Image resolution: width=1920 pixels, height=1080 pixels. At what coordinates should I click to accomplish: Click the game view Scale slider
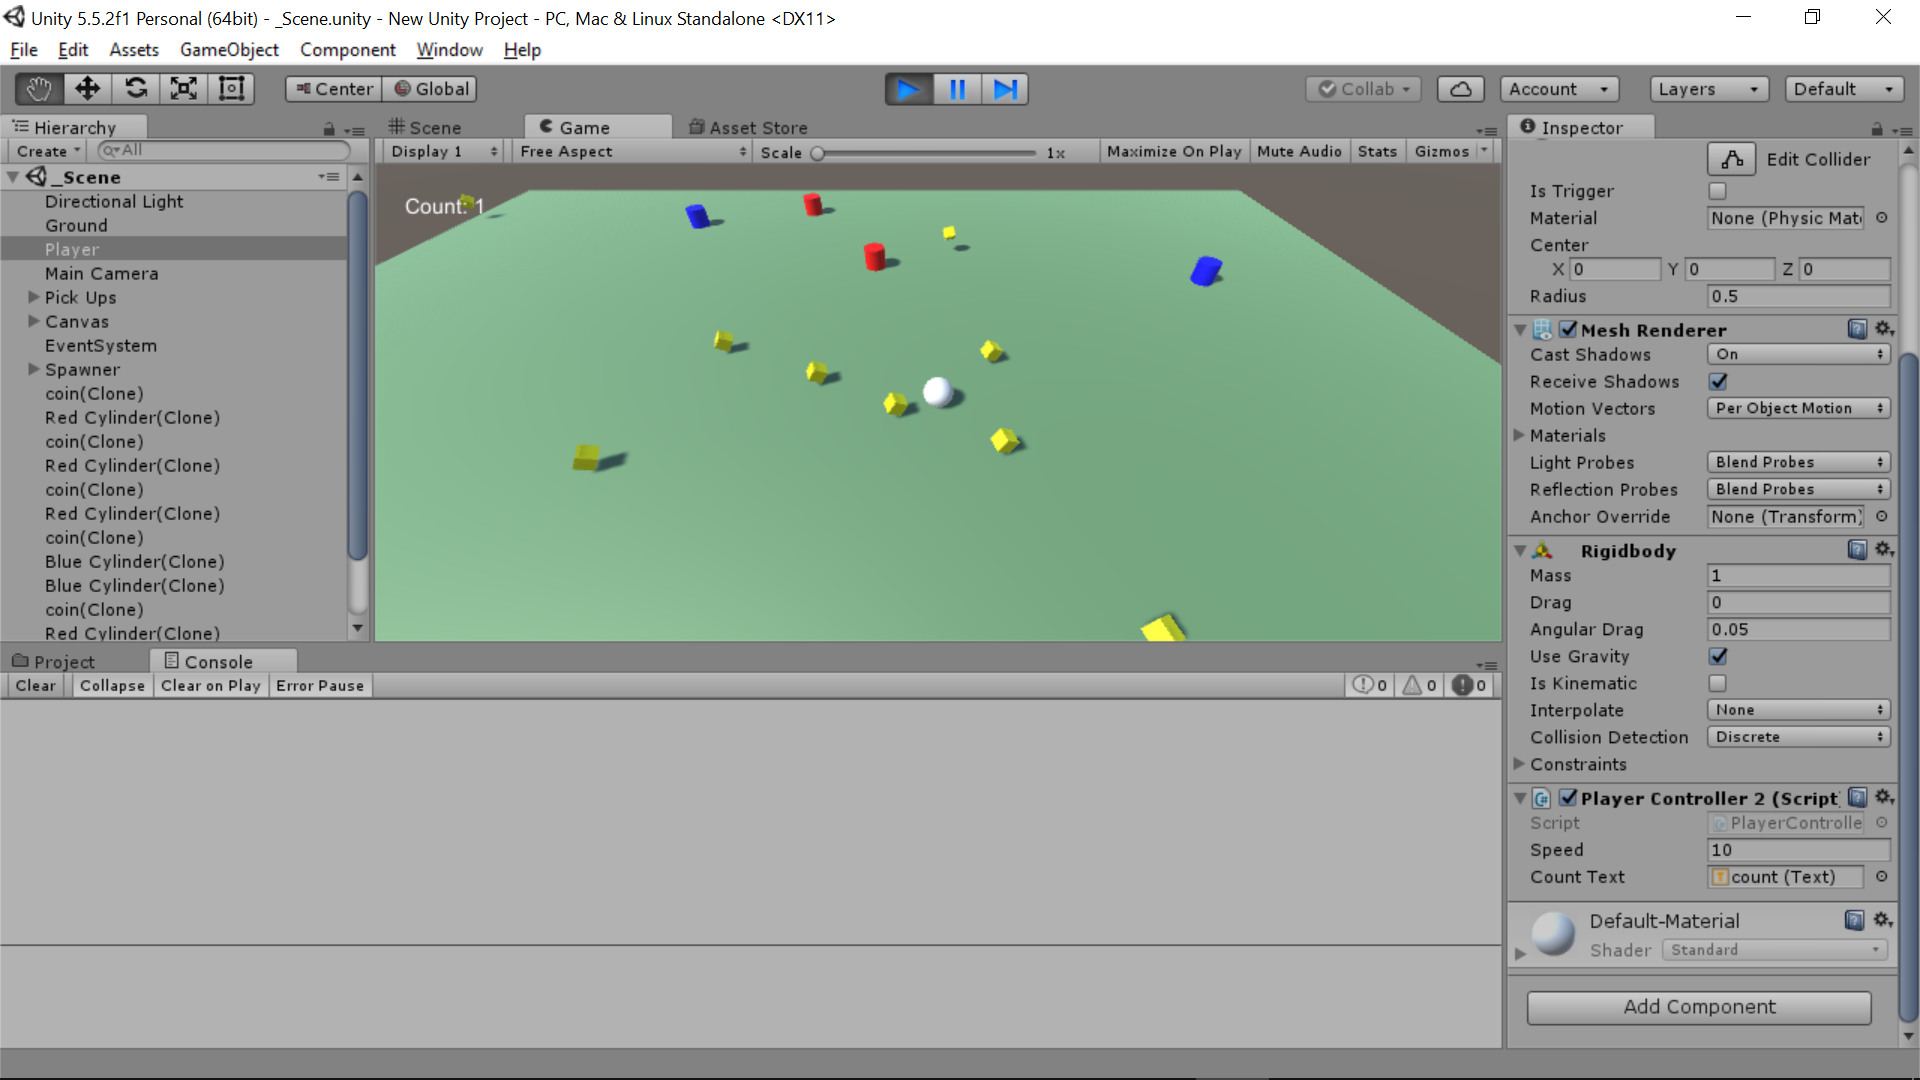(925, 153)
